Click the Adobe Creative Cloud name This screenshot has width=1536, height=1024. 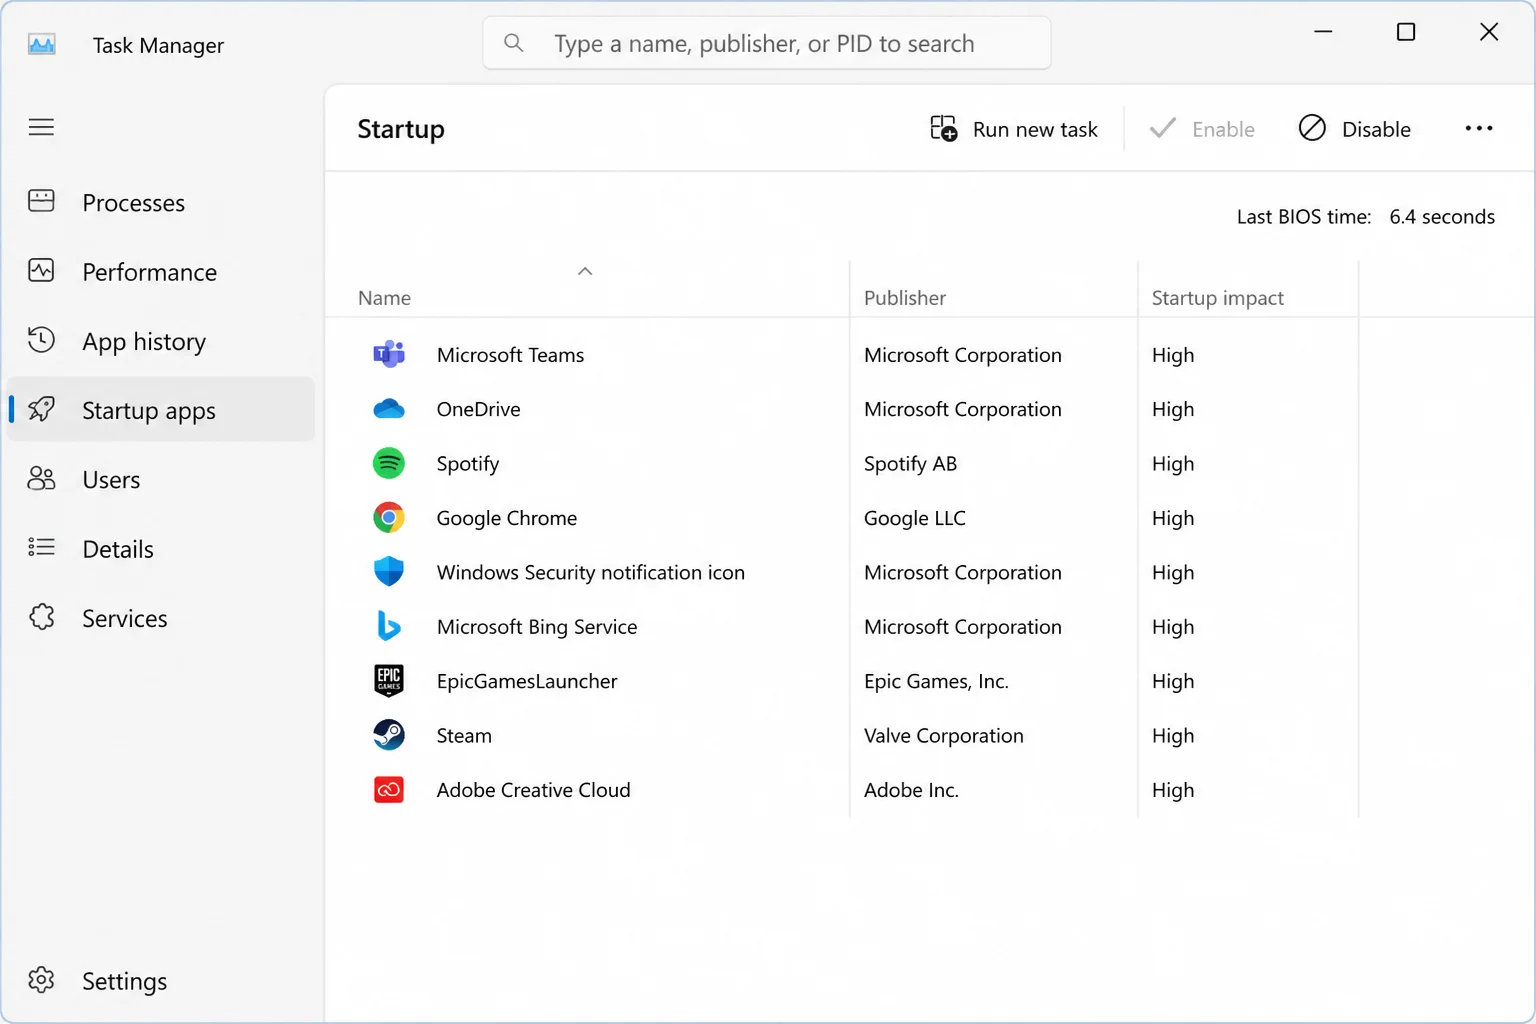[534, 790]
